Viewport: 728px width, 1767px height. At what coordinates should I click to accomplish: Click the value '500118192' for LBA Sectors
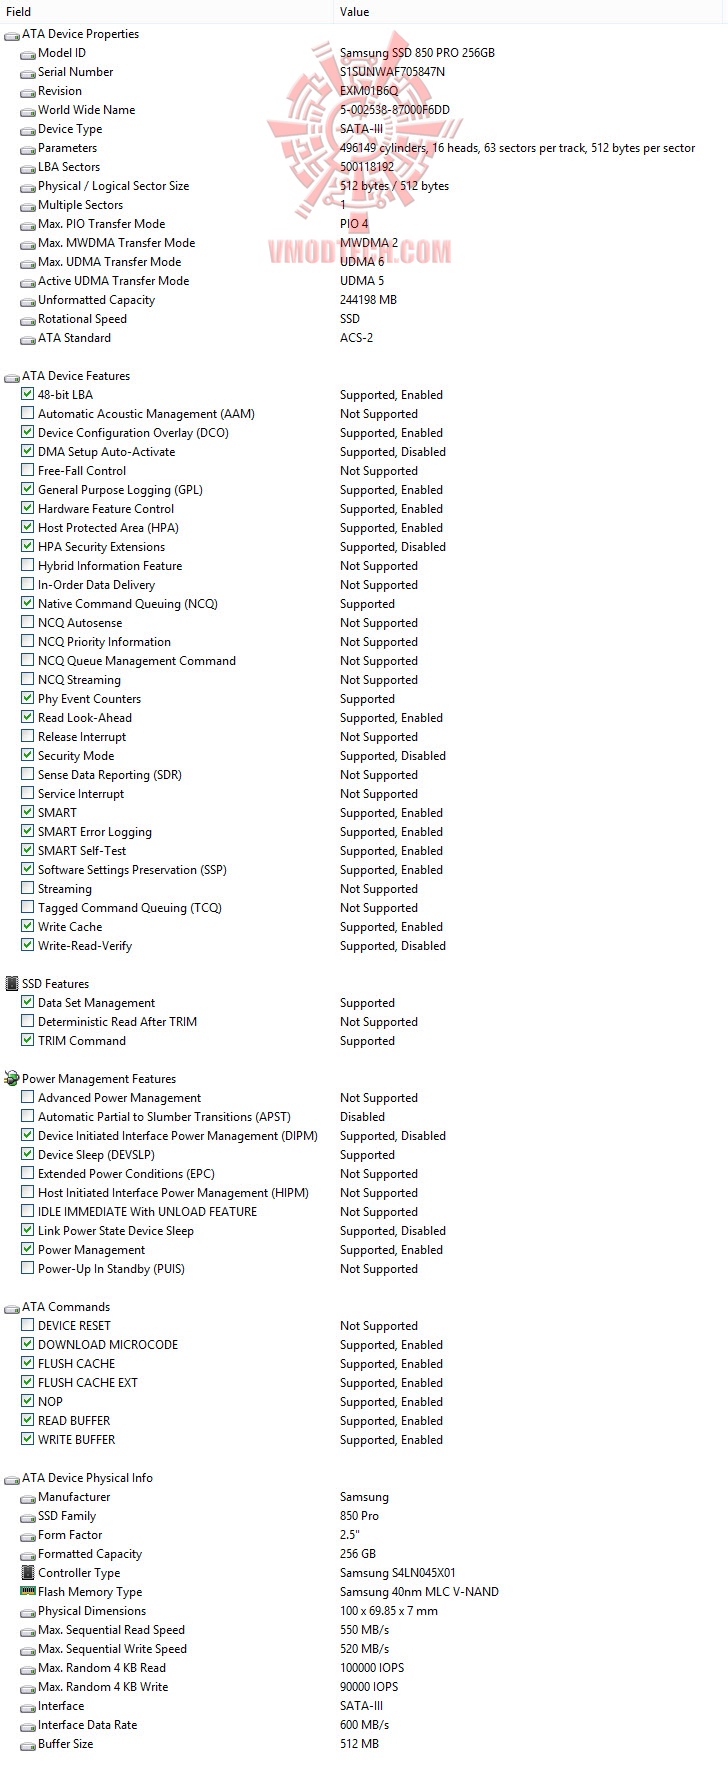tap(367, 167)
